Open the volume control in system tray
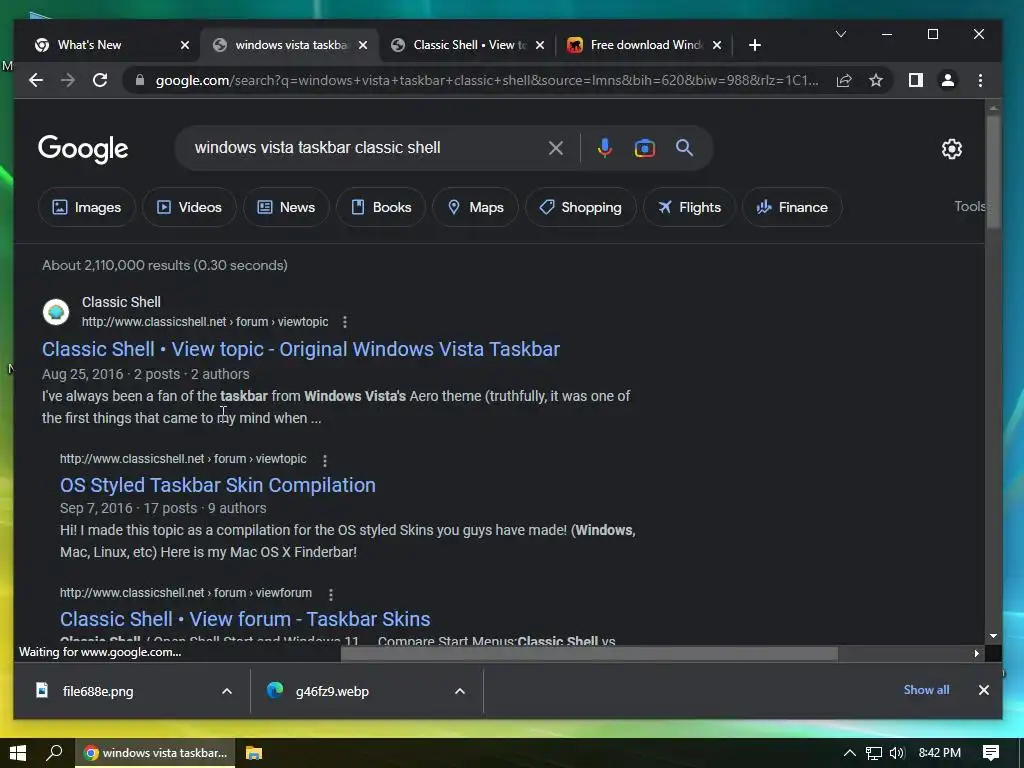 [897, 753]
